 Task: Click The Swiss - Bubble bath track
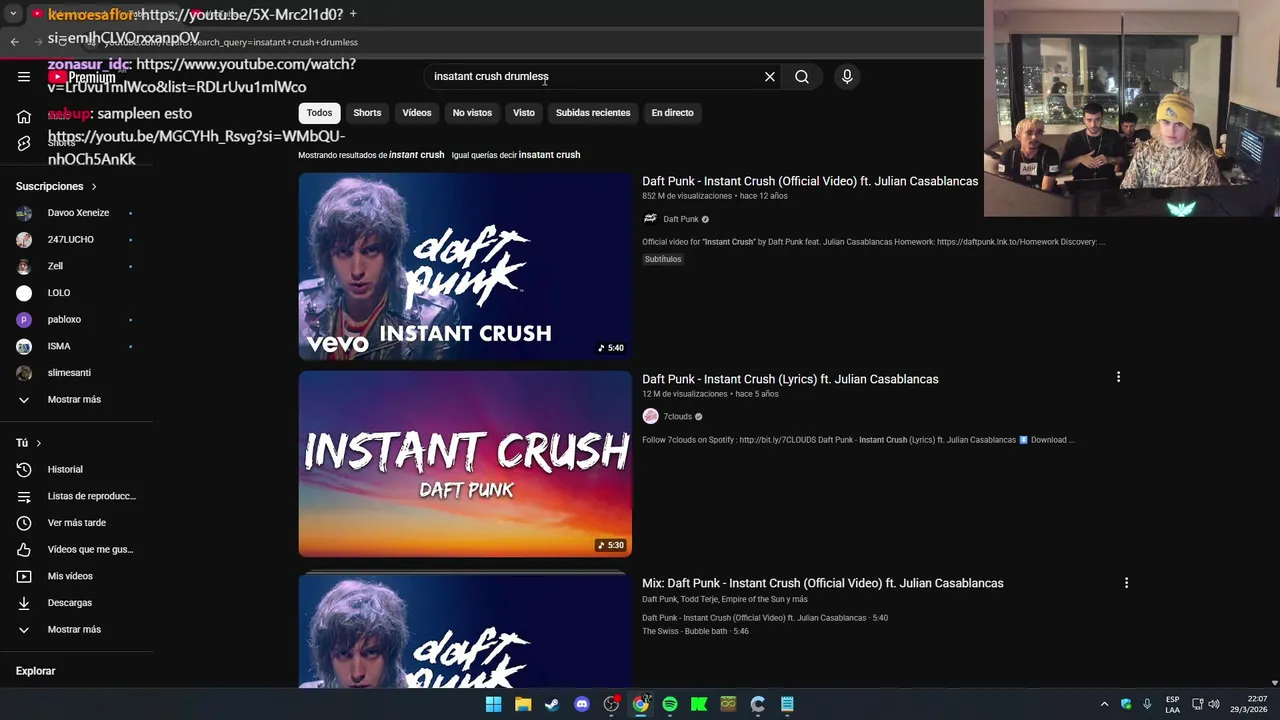click(695, 631)
